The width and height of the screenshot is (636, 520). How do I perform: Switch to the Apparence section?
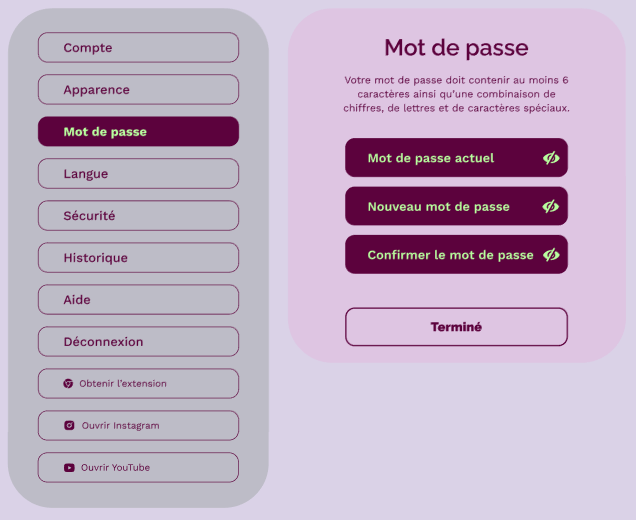click(x=138, y=90)
